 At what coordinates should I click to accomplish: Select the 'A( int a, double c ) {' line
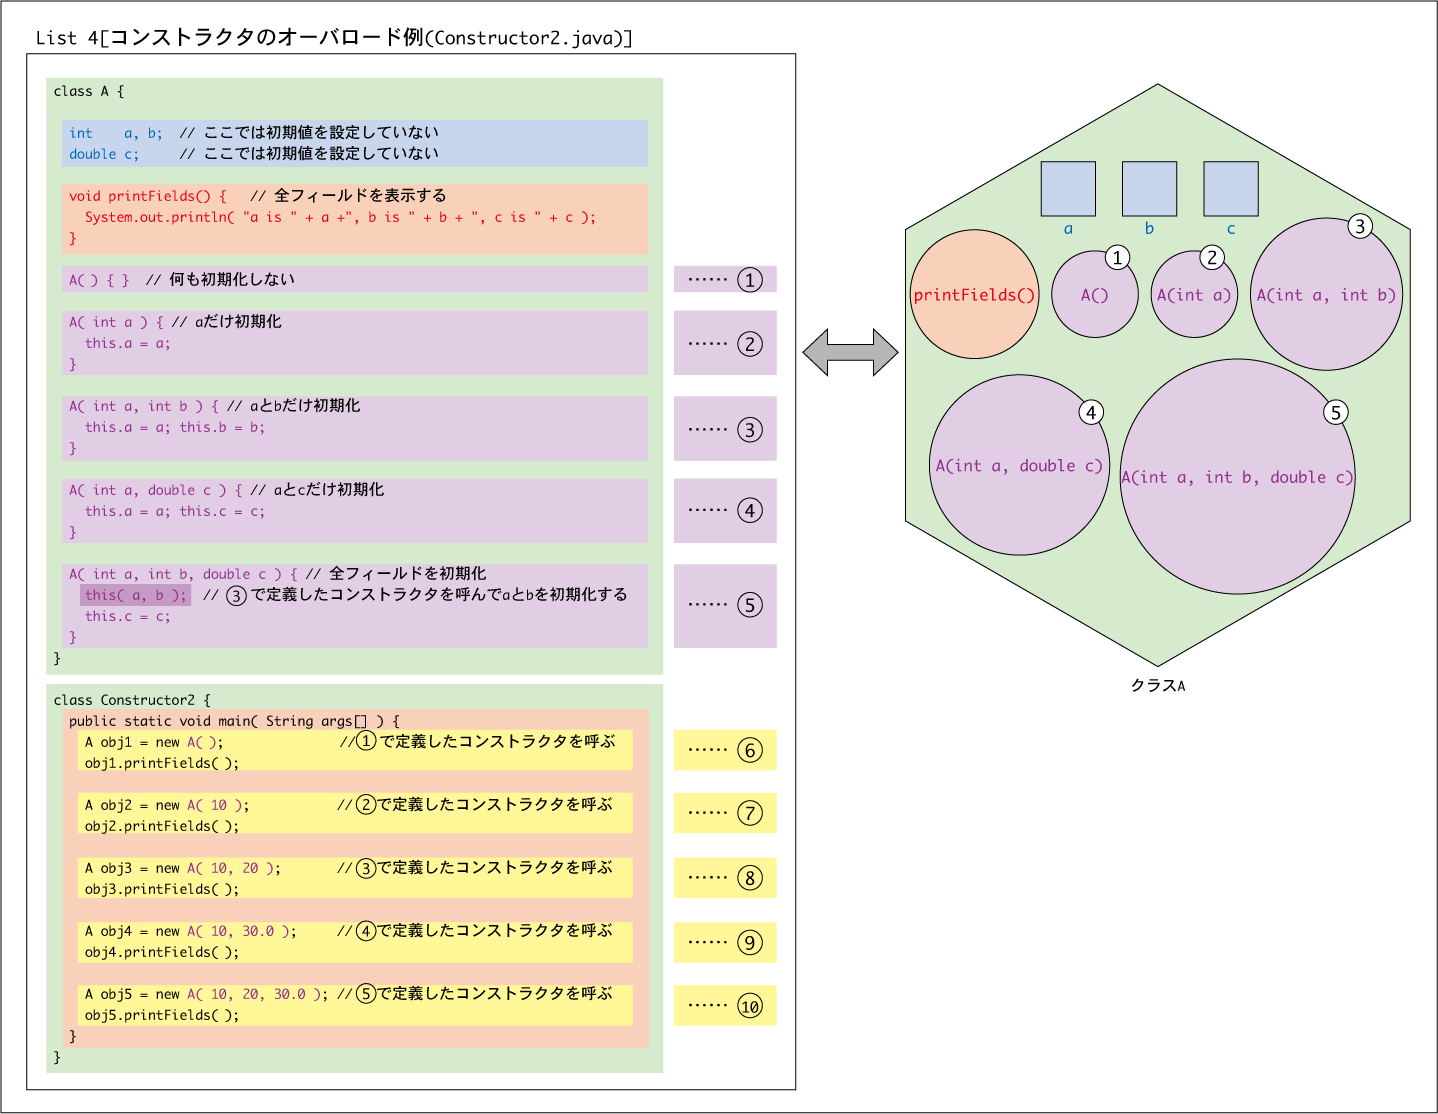pyautogui.click(x=155, y=490)
